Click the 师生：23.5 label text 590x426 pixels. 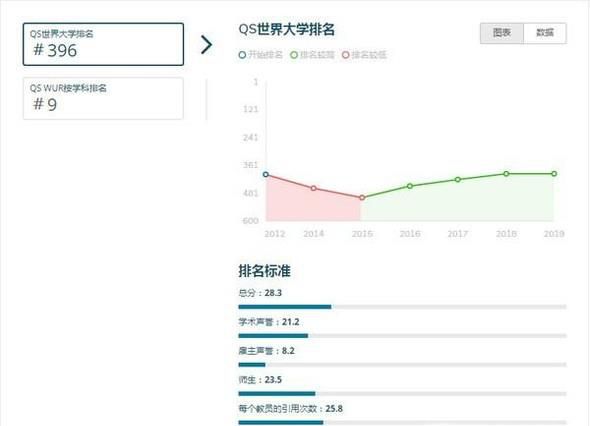[x=260, y=379]
